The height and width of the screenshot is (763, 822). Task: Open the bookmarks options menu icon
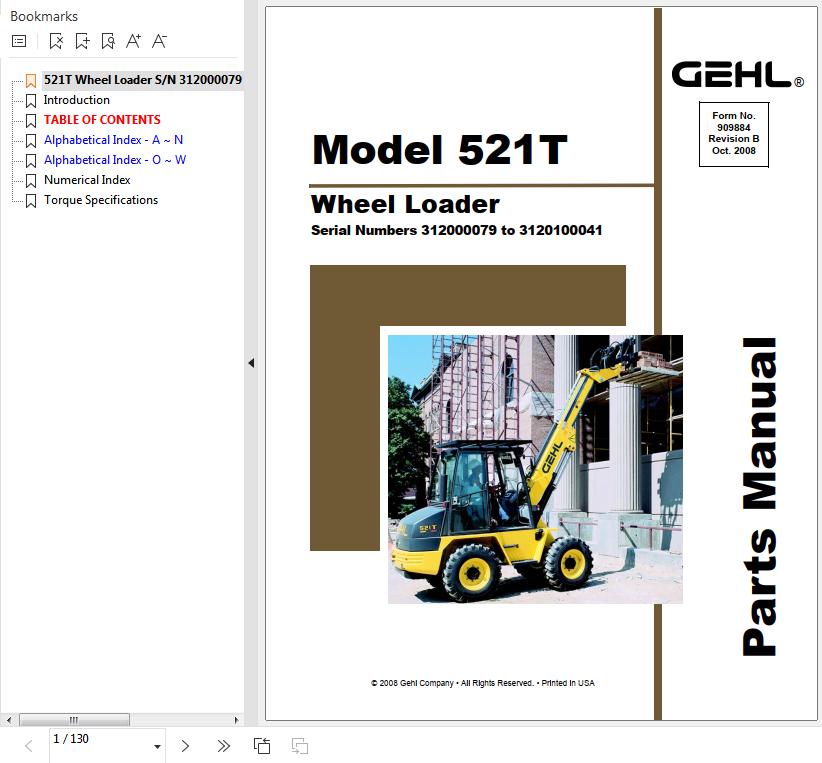point(19,41)
